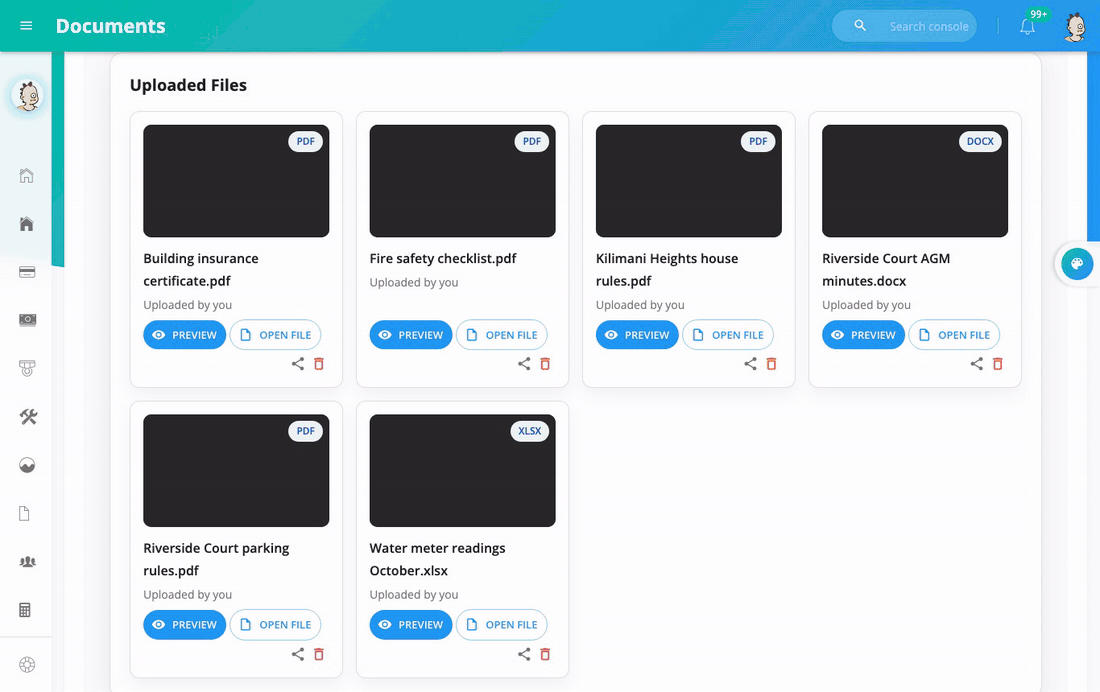Open notifications bell showing 99+

tap(1028, 26)
